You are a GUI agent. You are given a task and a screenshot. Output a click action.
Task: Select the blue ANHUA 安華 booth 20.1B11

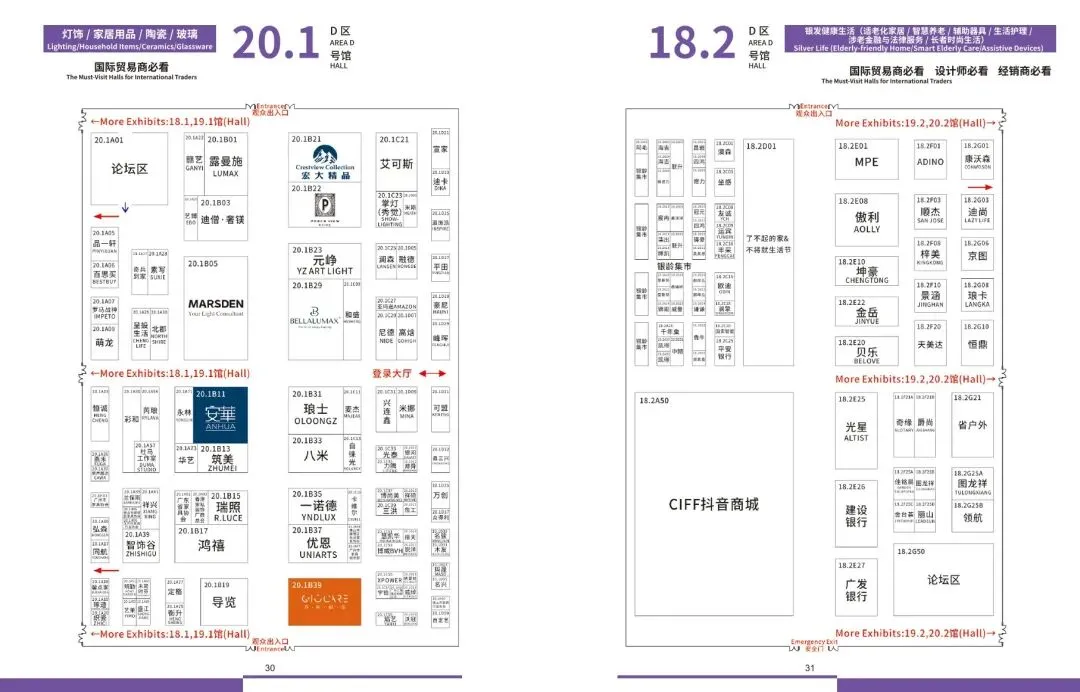pos(220,415)
